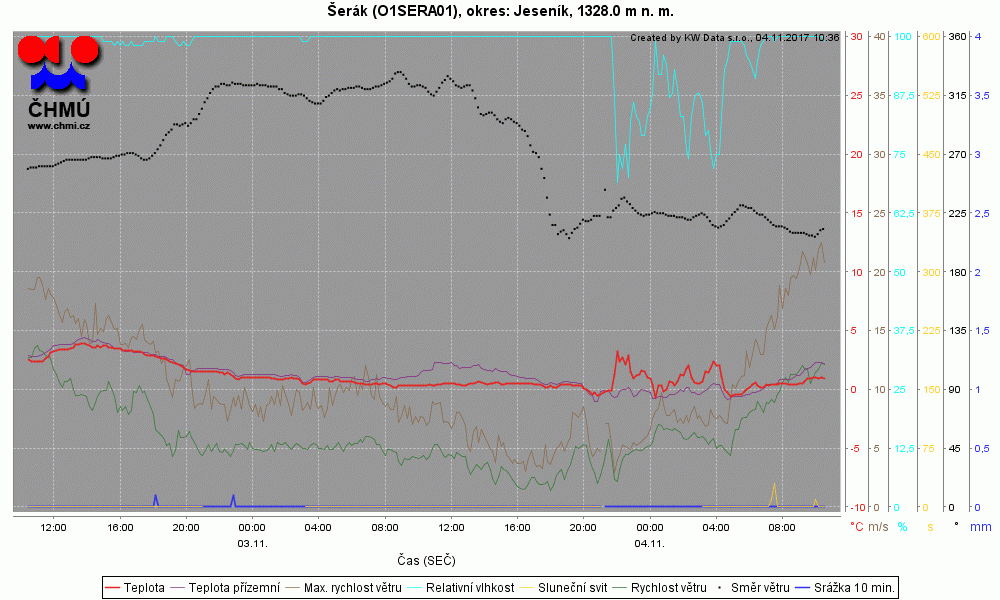Click the 03.11. date label

[x=253, y=543]
